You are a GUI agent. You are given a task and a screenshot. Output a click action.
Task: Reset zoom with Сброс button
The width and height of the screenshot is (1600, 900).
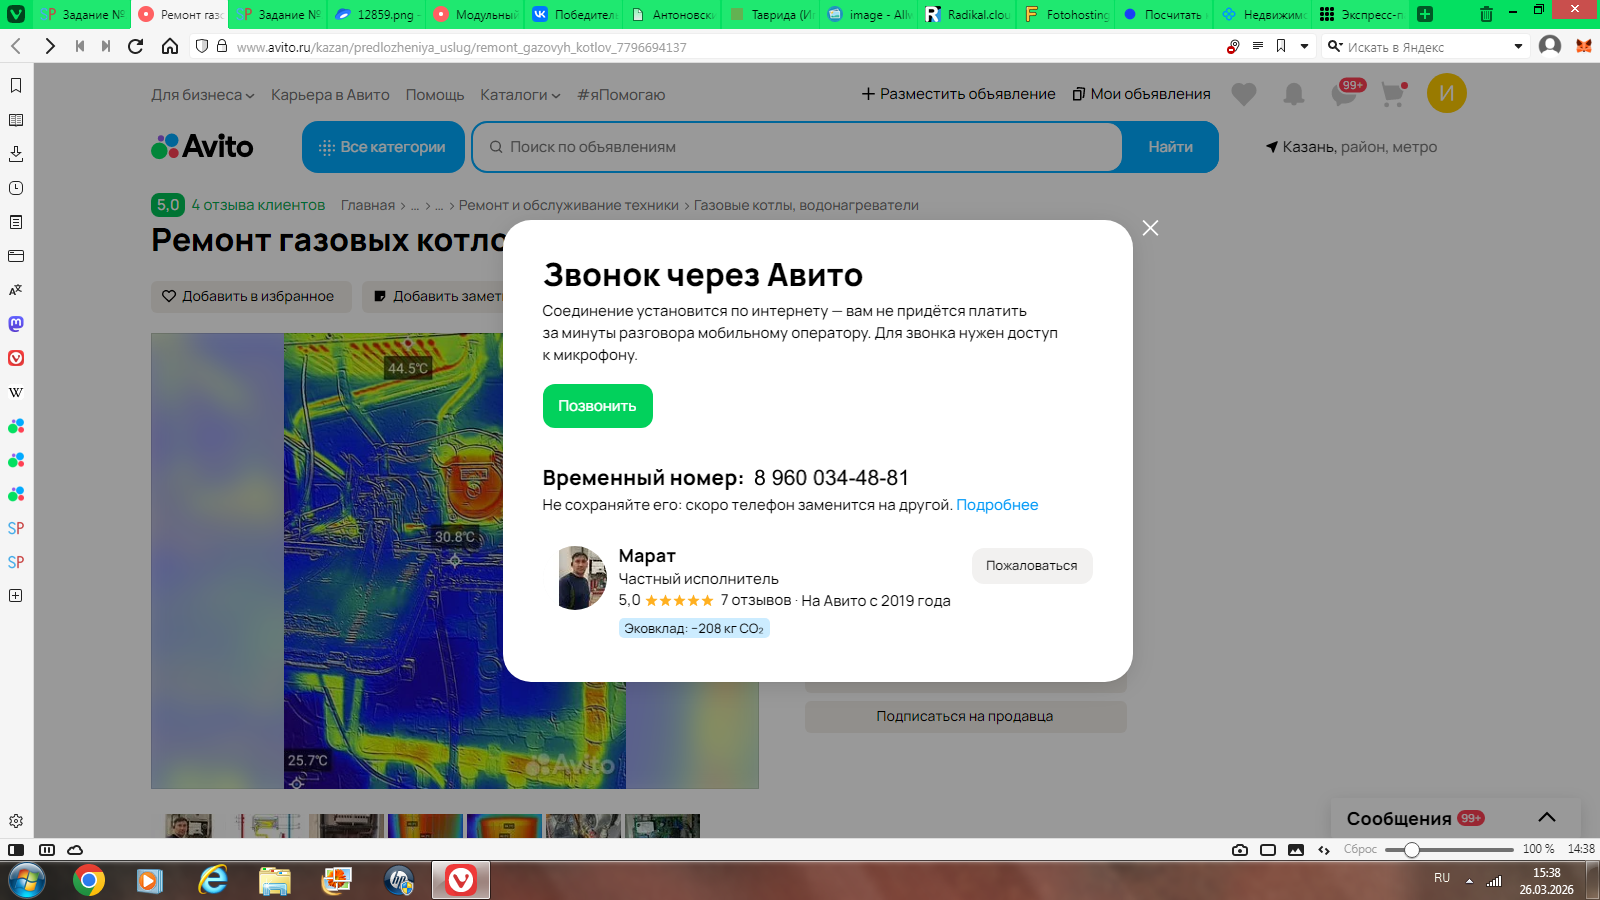[x=1360, y=849]
